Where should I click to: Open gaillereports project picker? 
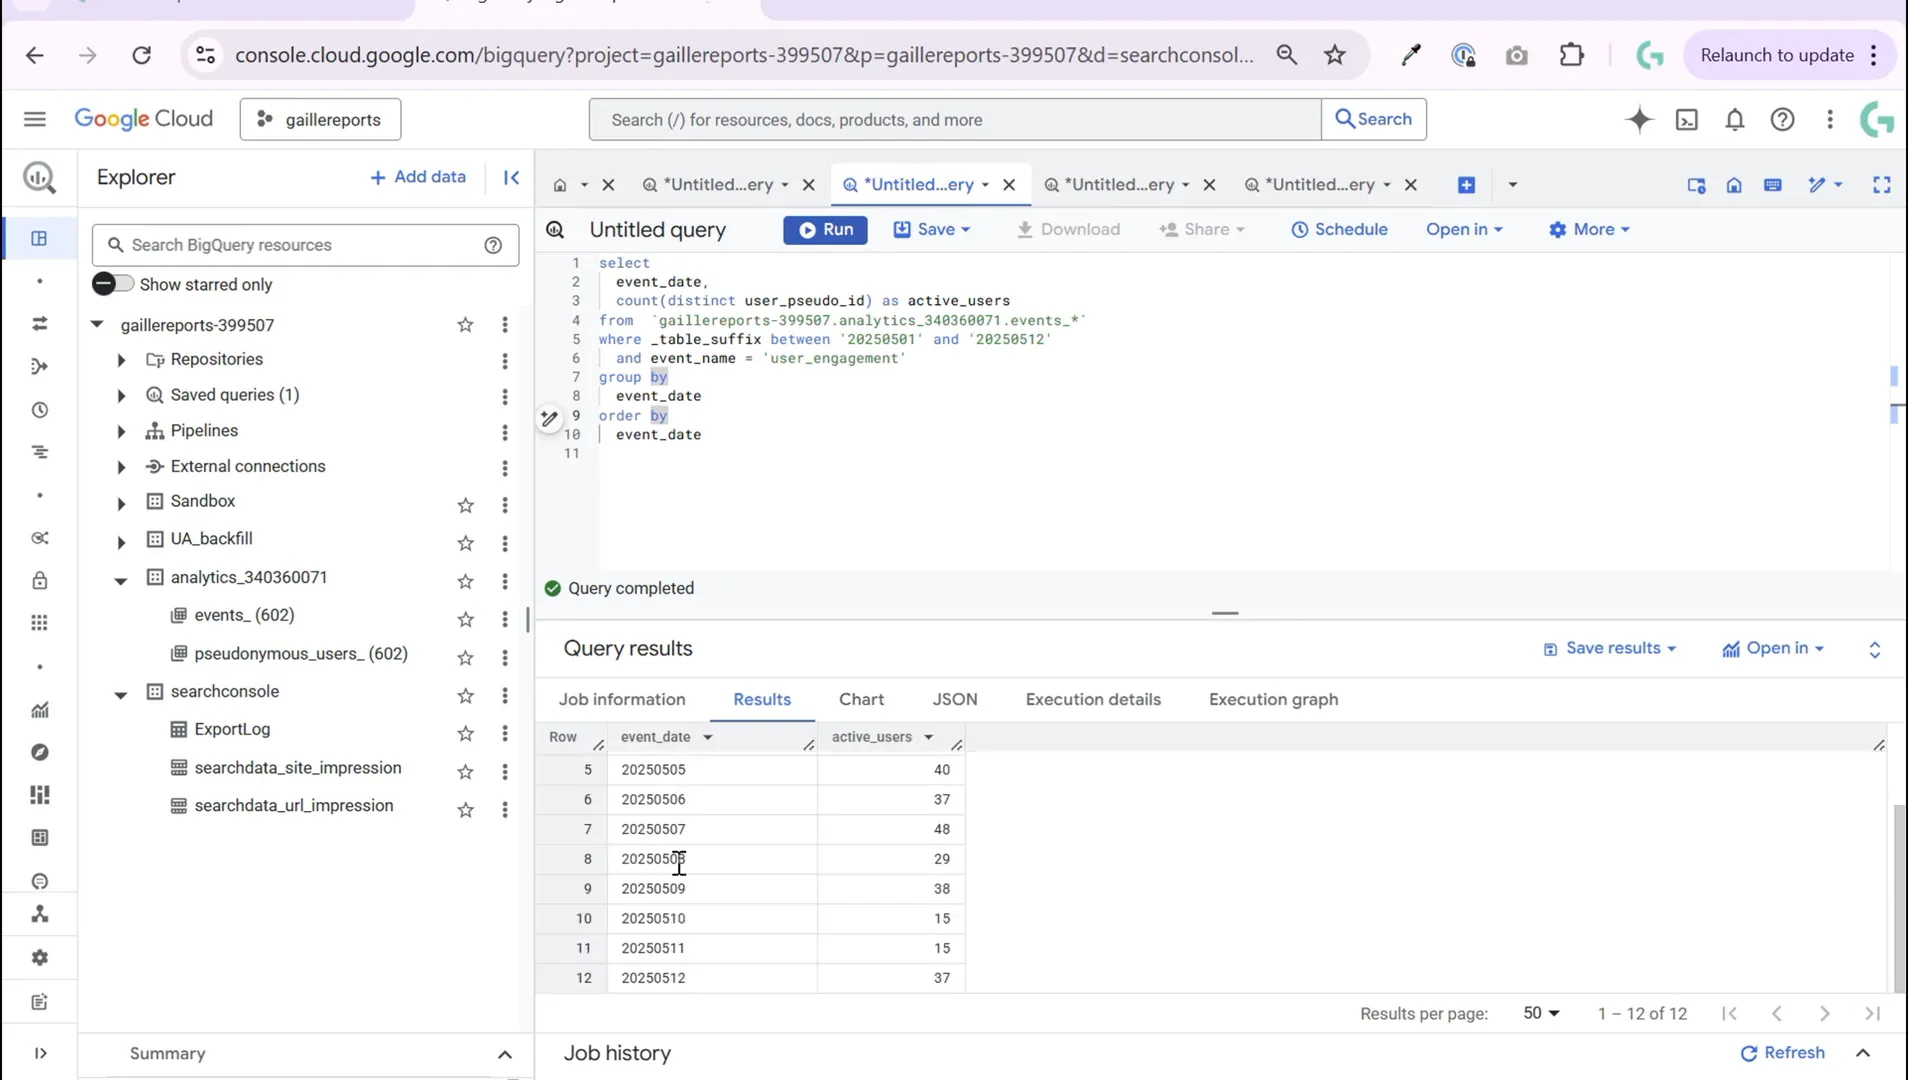(x=320, y=119)
